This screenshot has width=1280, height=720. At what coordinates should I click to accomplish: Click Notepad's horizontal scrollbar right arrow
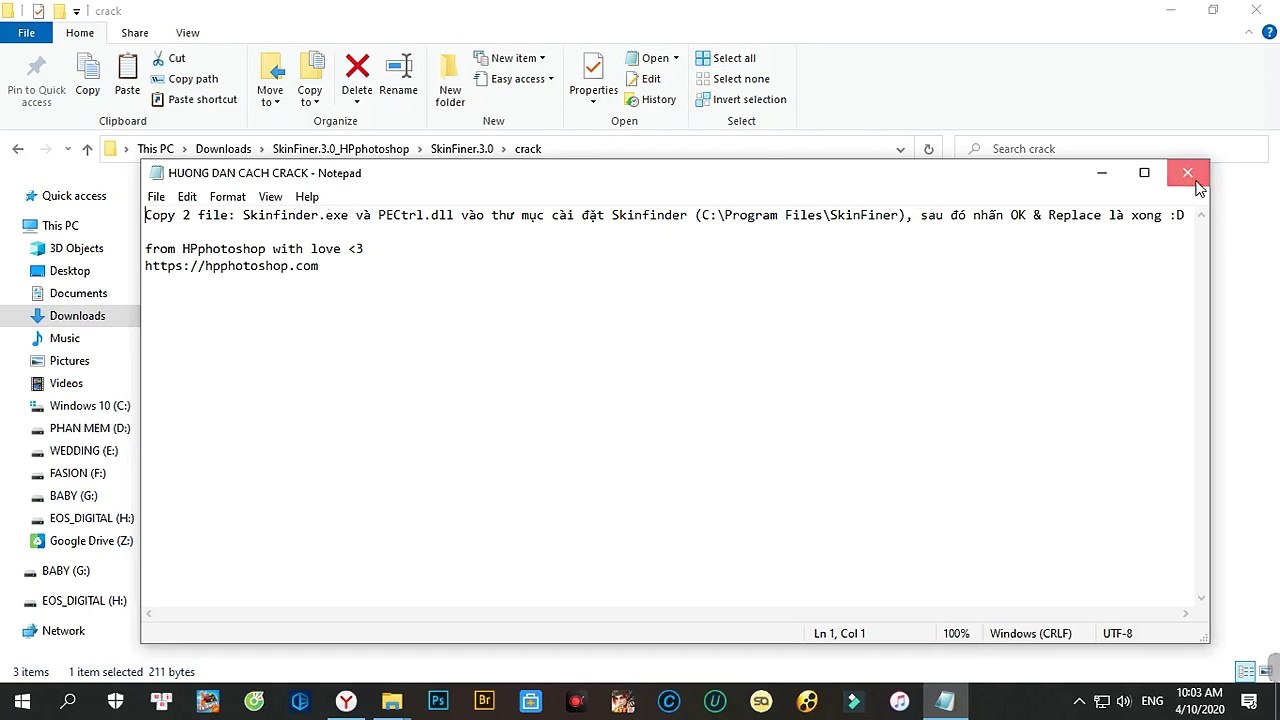coord(1186,613)
